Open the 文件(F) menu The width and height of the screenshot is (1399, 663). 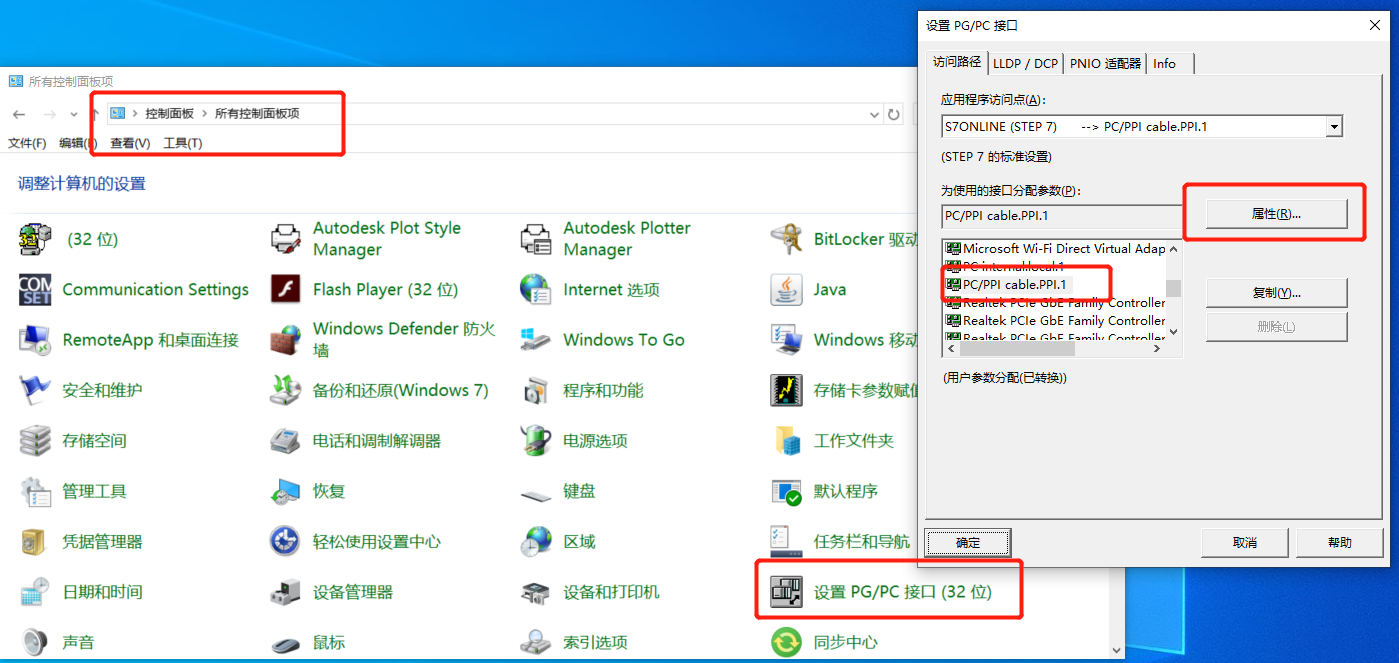click(x=27, y=143)
